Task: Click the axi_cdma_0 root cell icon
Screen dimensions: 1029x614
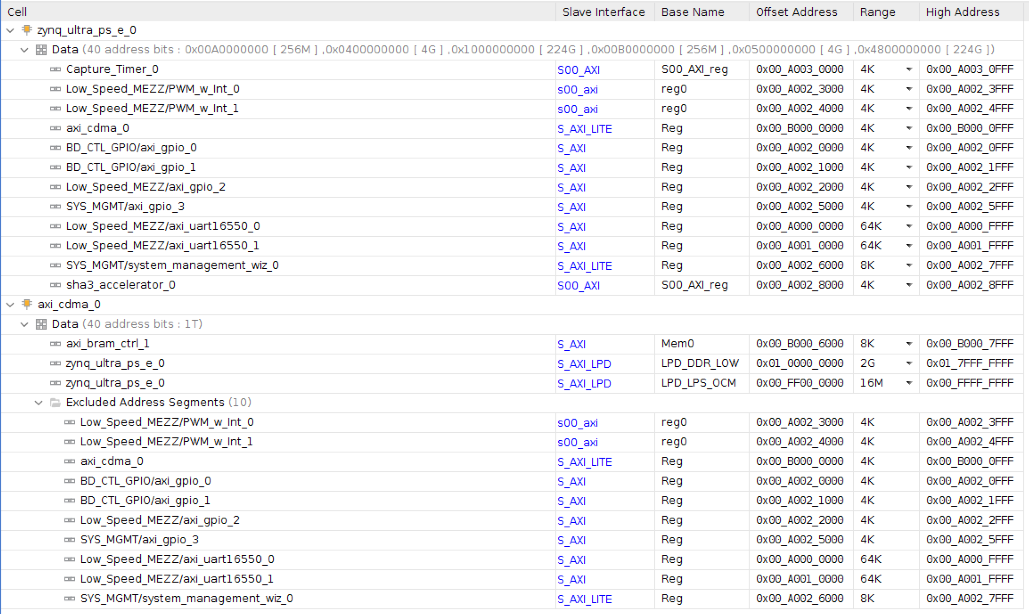Action: [28, 304]
